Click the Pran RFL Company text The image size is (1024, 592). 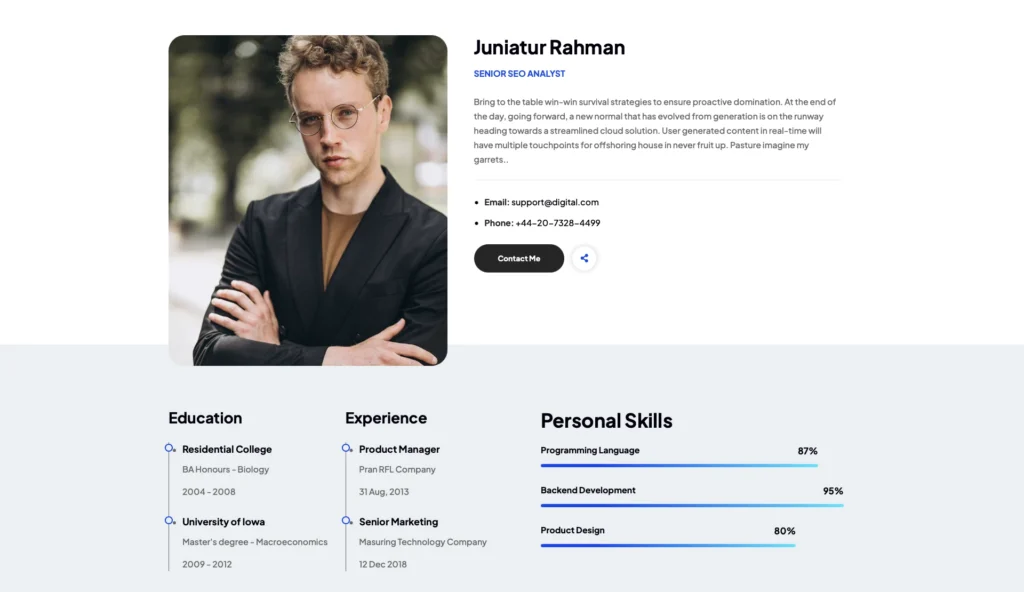click(397, 469)
